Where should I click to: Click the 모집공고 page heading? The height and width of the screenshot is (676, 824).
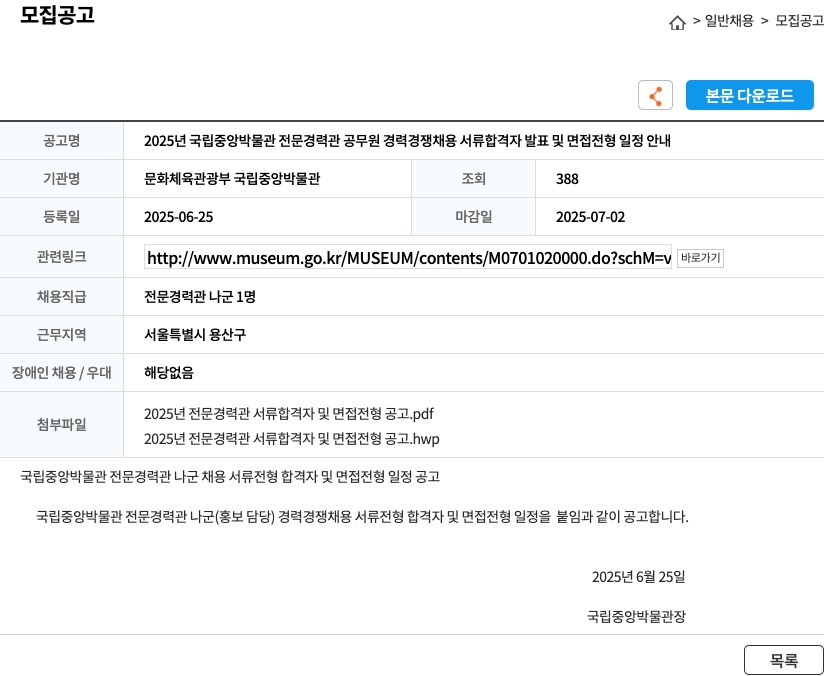[x=57, y=15]
